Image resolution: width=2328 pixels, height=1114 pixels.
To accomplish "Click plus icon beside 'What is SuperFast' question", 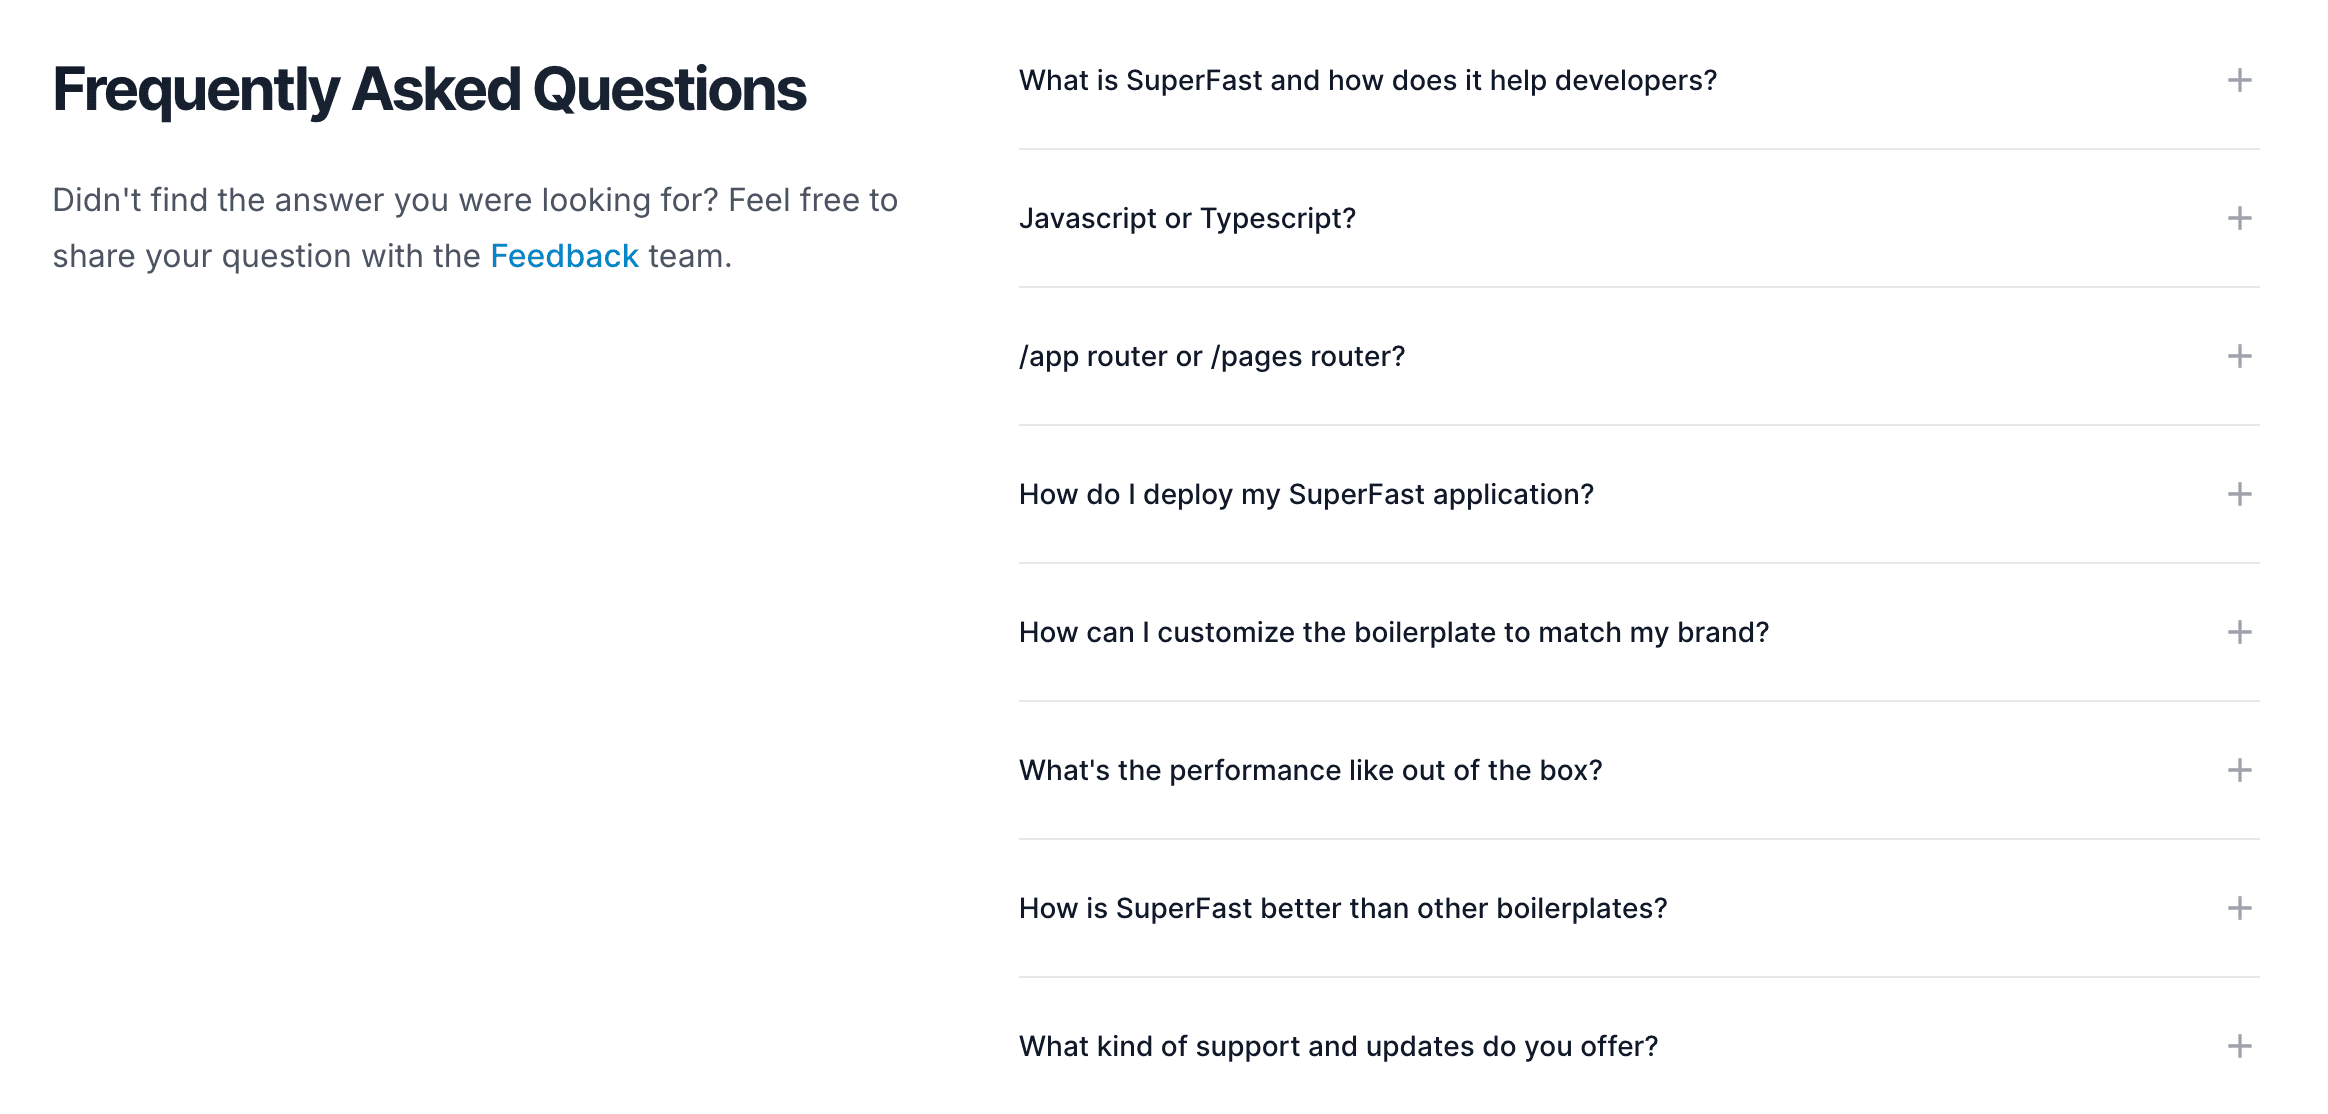I will pyautogui.click(x=2239, y=80).
